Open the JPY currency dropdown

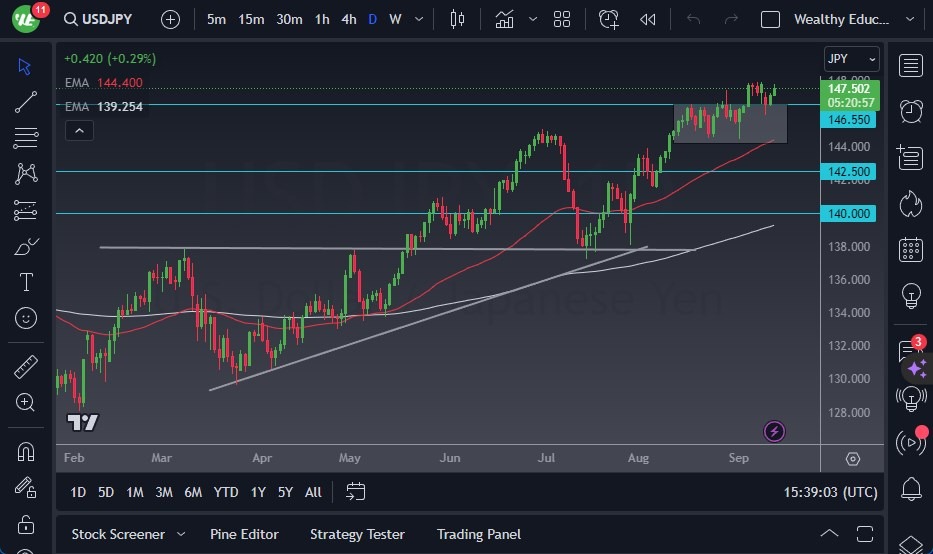click(851, 59)
